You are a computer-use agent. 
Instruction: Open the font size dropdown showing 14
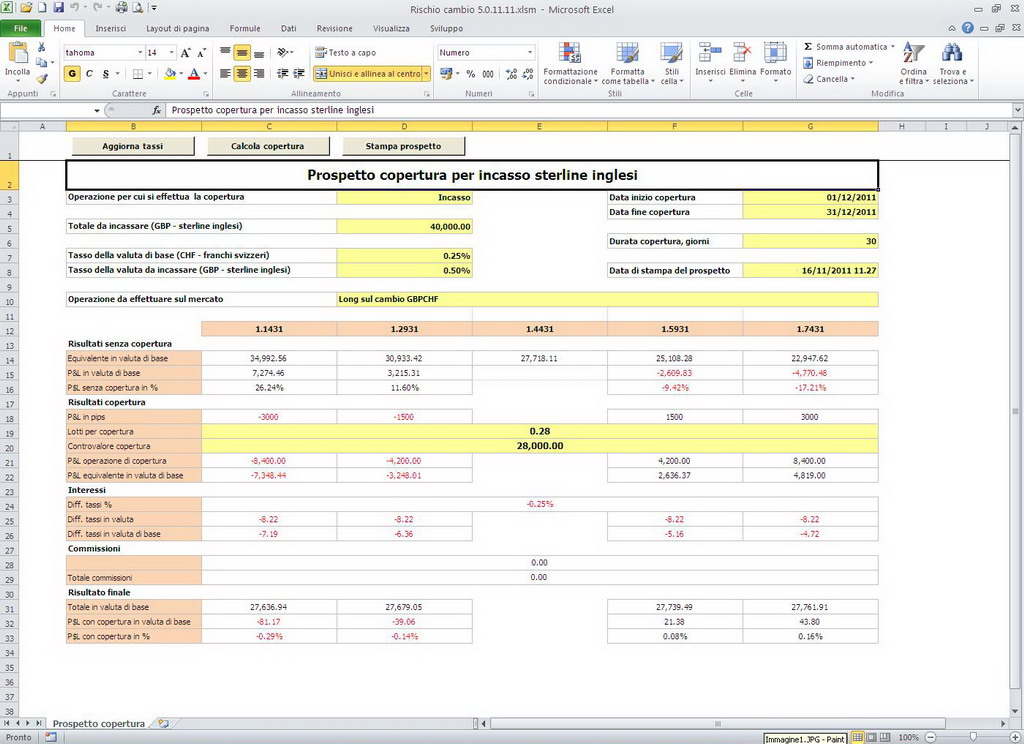click(172, 52)
